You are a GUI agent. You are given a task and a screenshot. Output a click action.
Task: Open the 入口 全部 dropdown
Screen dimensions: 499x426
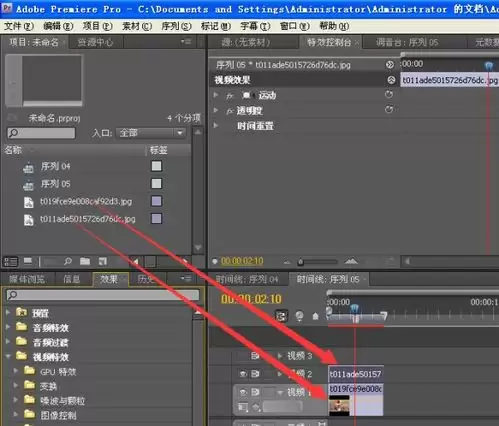(151, 133)
